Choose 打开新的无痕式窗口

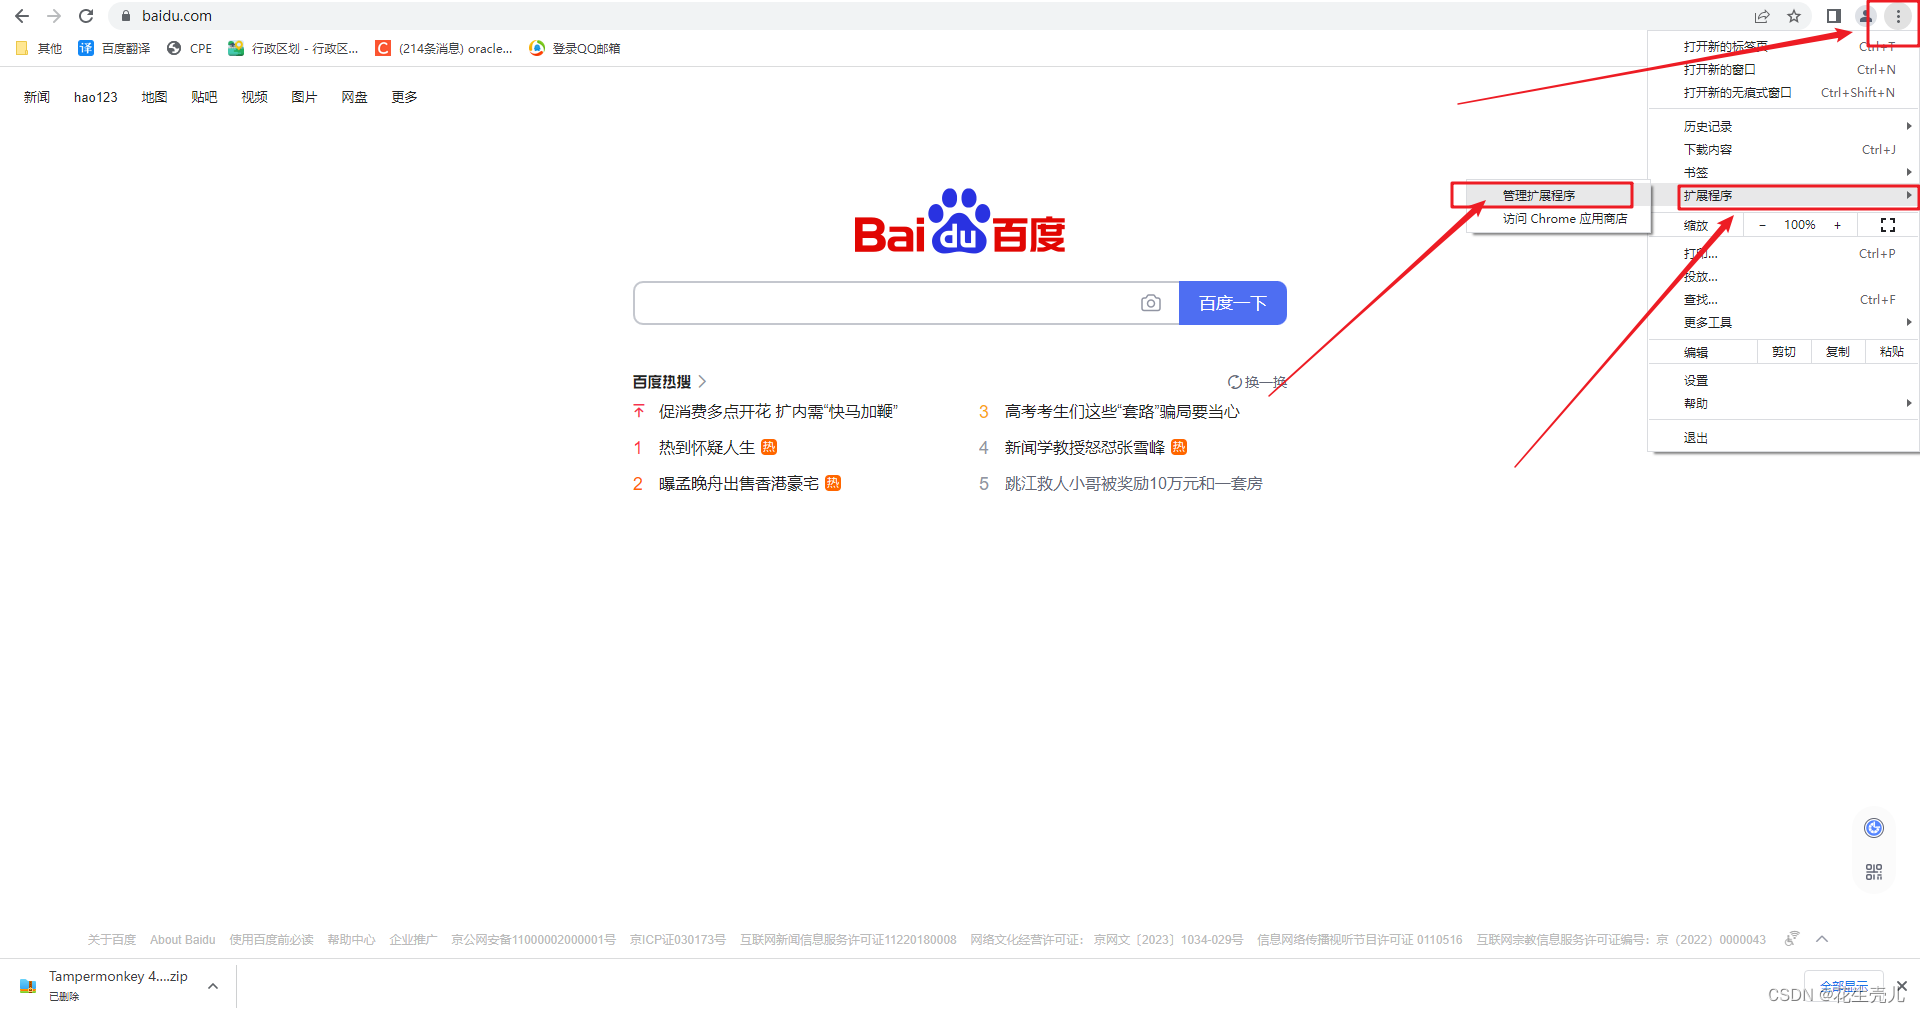tap(1783, 92)
